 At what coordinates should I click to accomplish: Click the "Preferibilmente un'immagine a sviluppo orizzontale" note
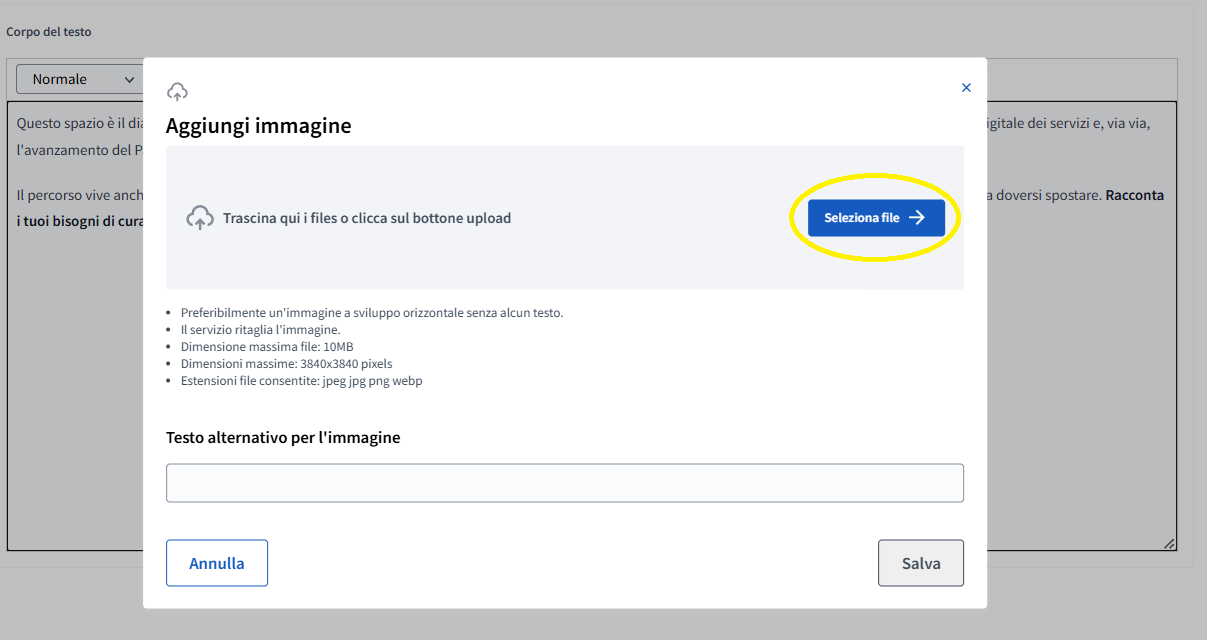(x=372, y=313)
